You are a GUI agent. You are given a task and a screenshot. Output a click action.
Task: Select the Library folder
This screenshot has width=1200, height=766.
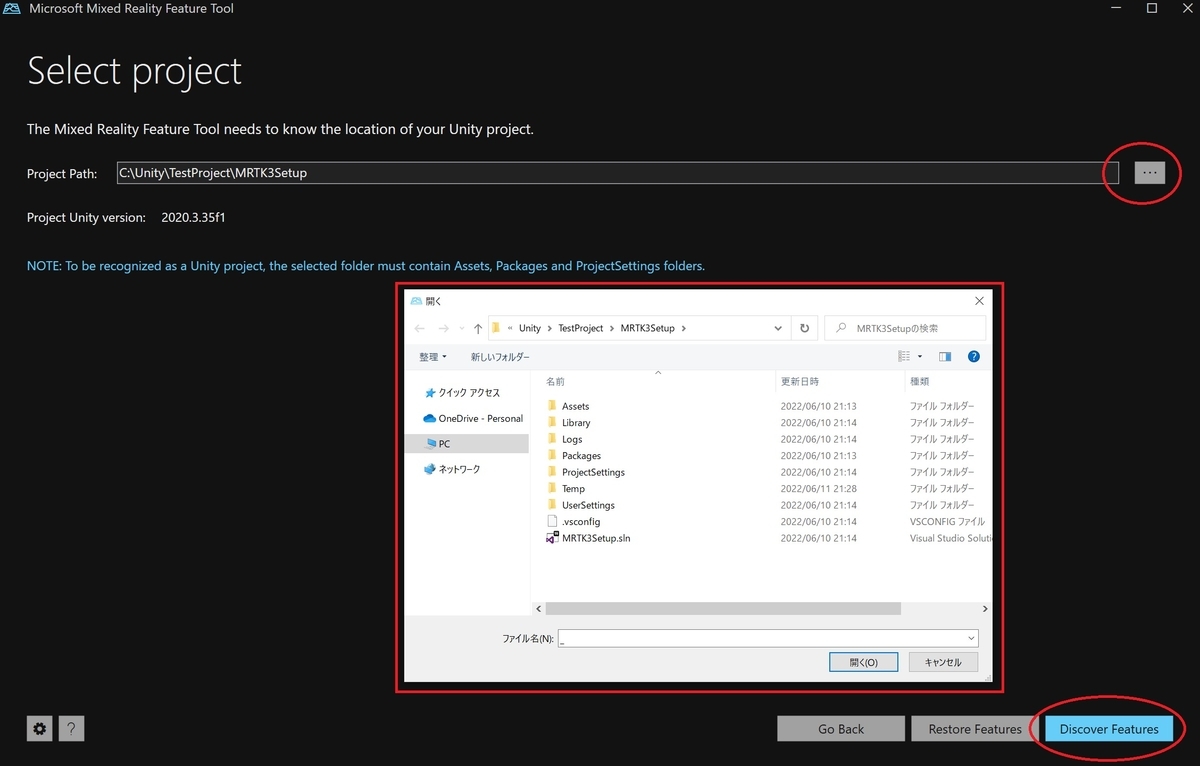pos(576,423)
